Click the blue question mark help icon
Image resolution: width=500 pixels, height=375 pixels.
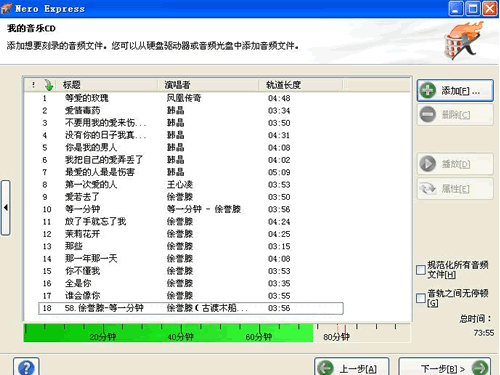point(26,368)
